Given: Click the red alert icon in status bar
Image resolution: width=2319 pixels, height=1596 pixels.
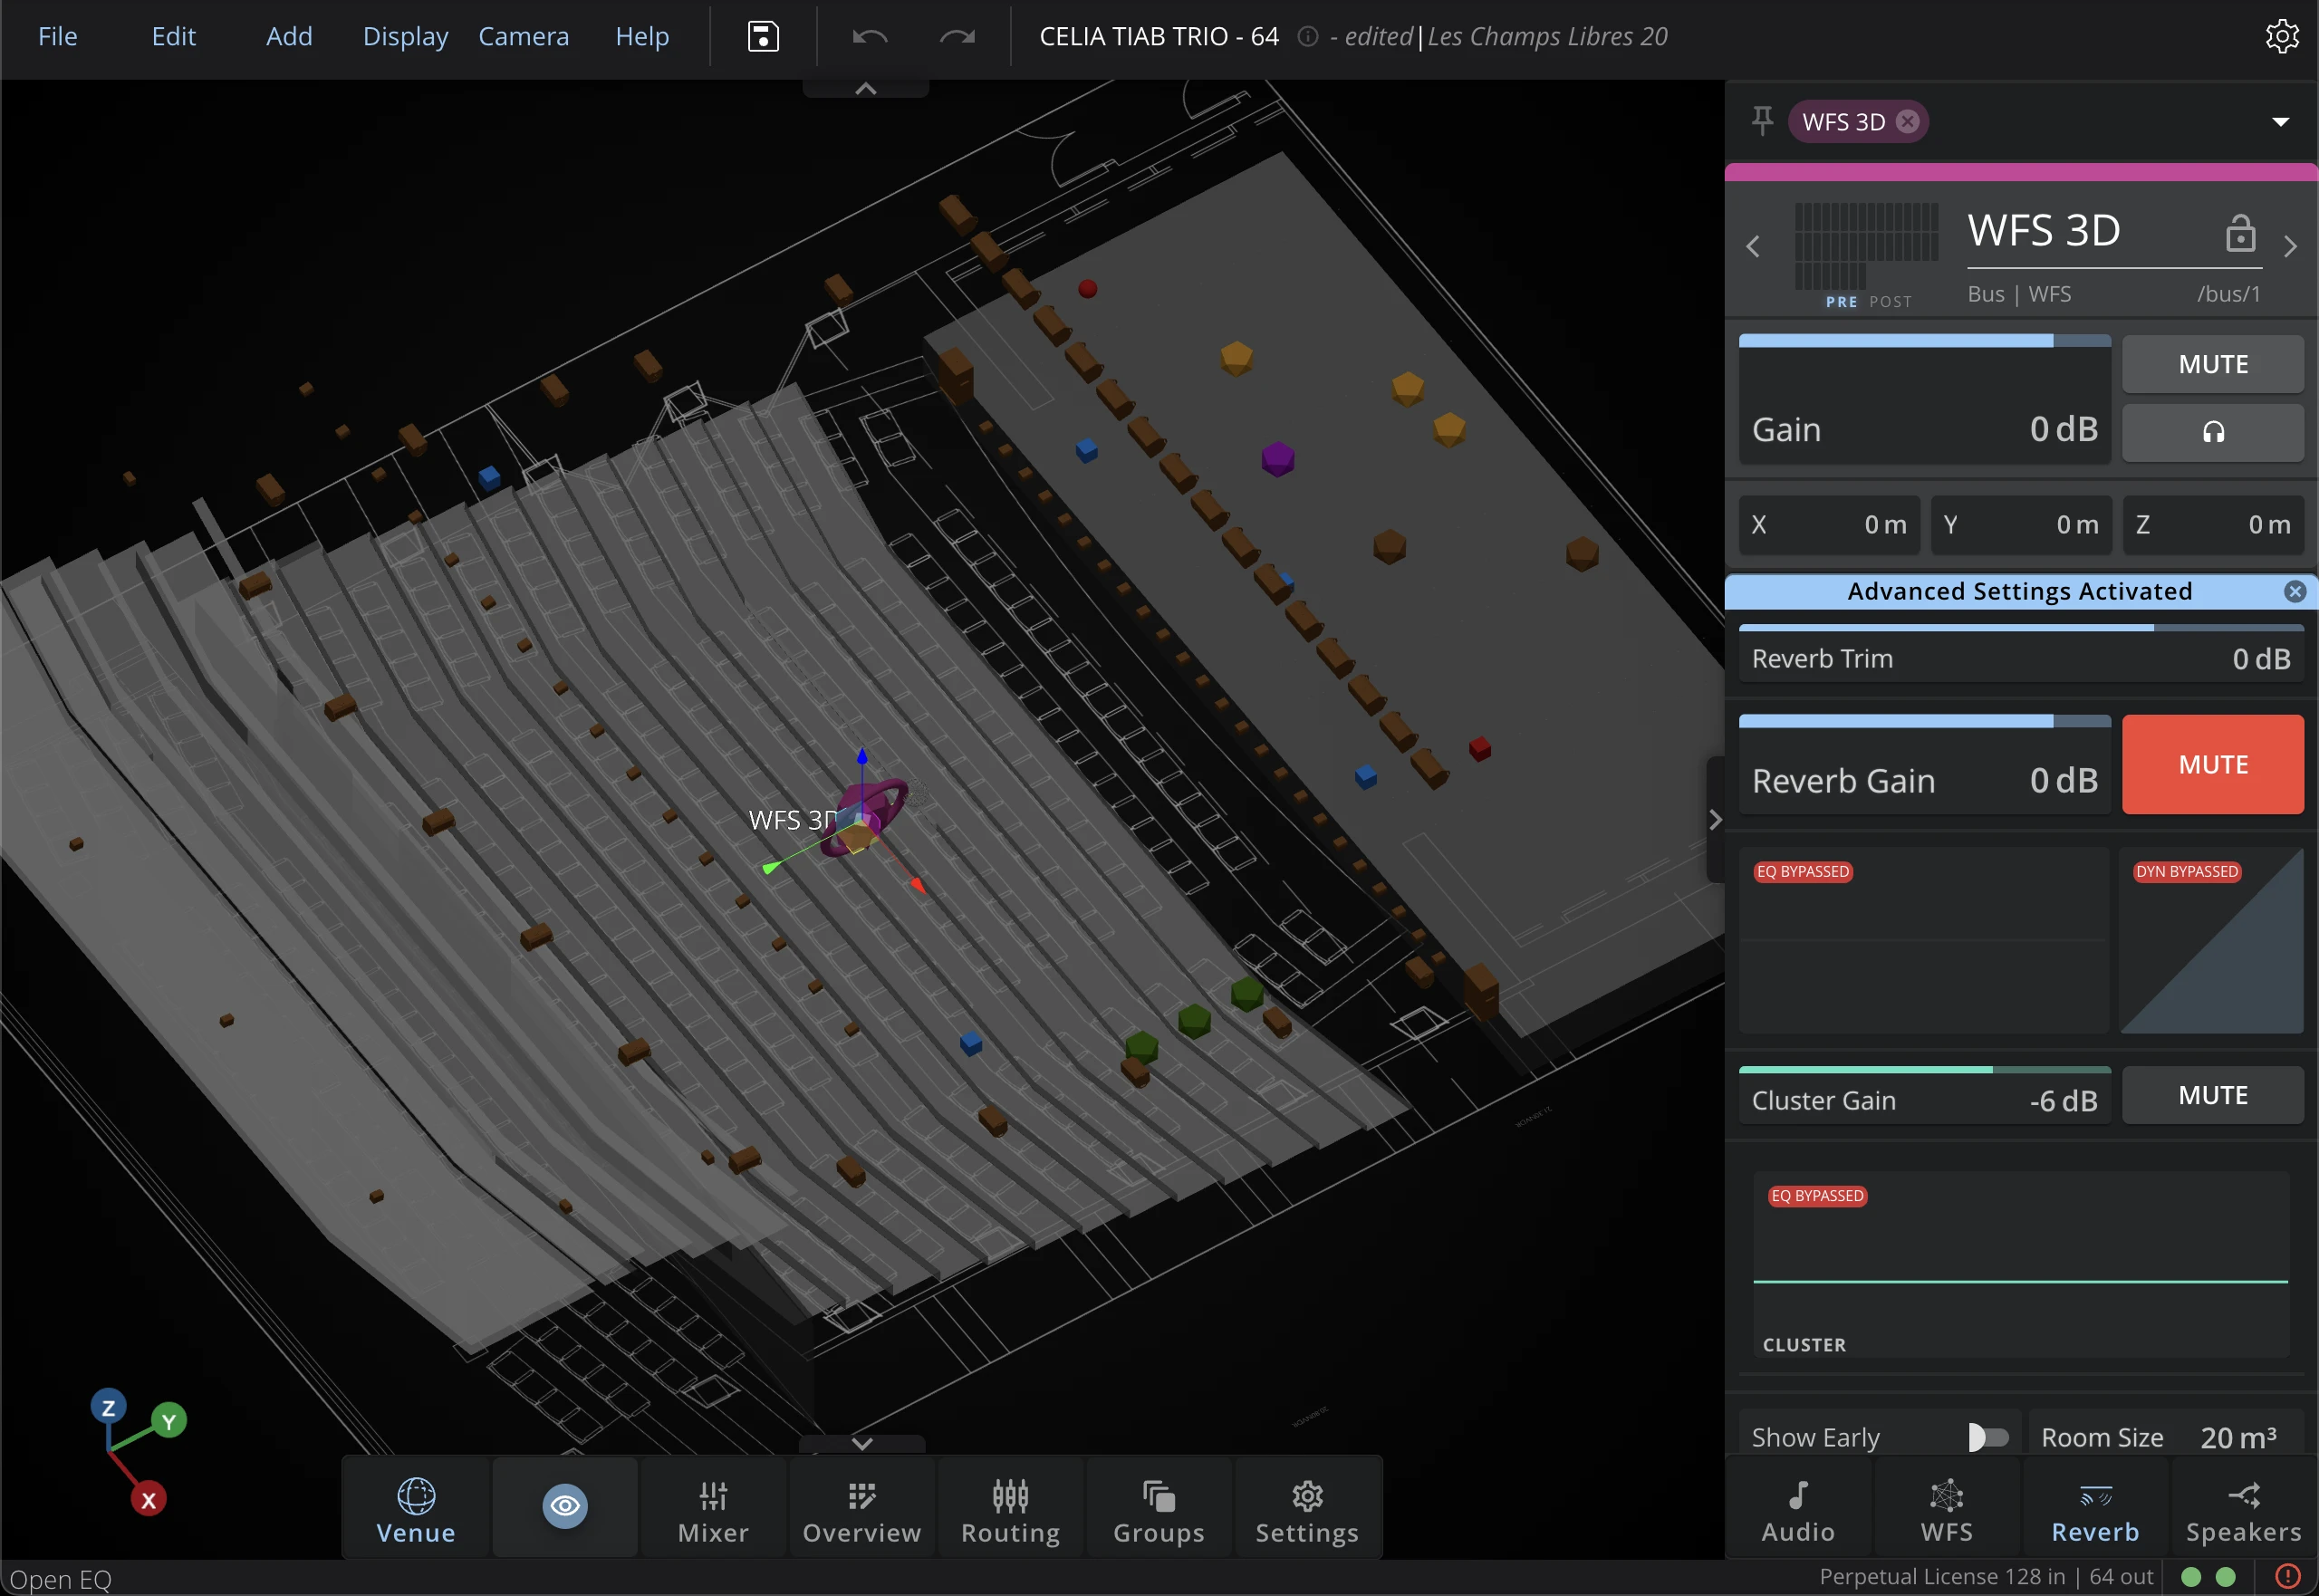Looking at the screenshot, I should click(2287, 1577).
